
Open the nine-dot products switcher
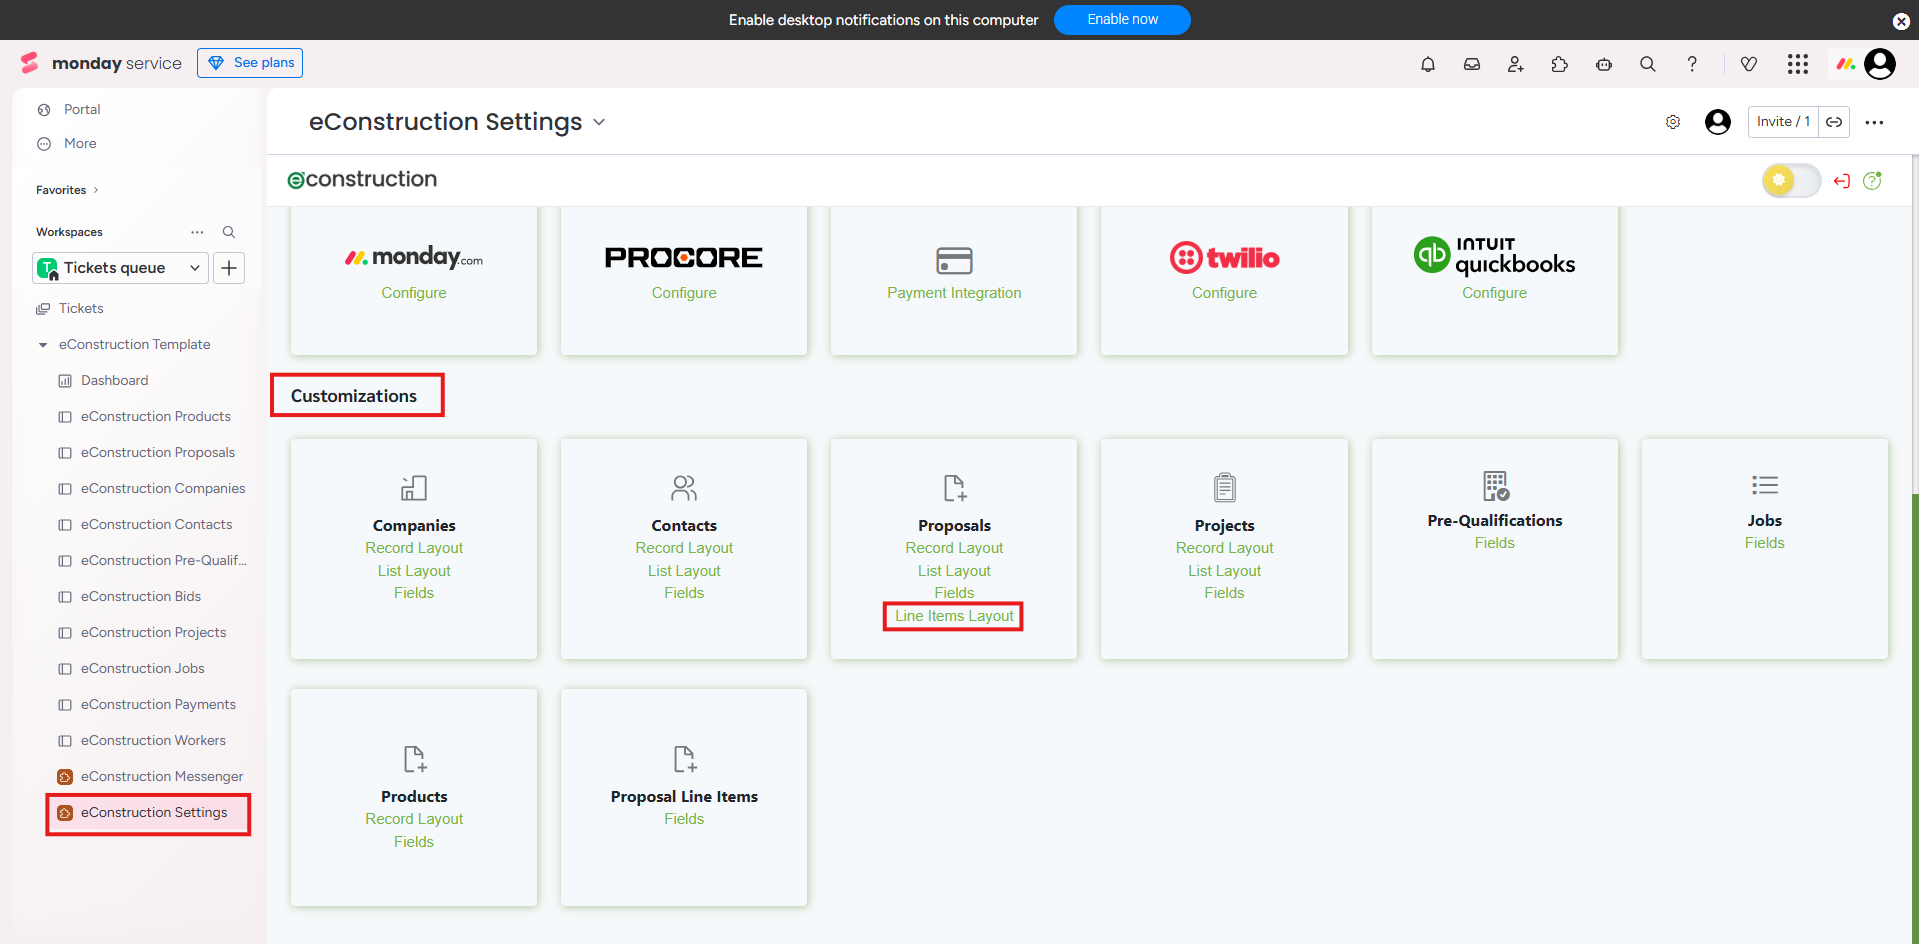(x=1798, y=64)
